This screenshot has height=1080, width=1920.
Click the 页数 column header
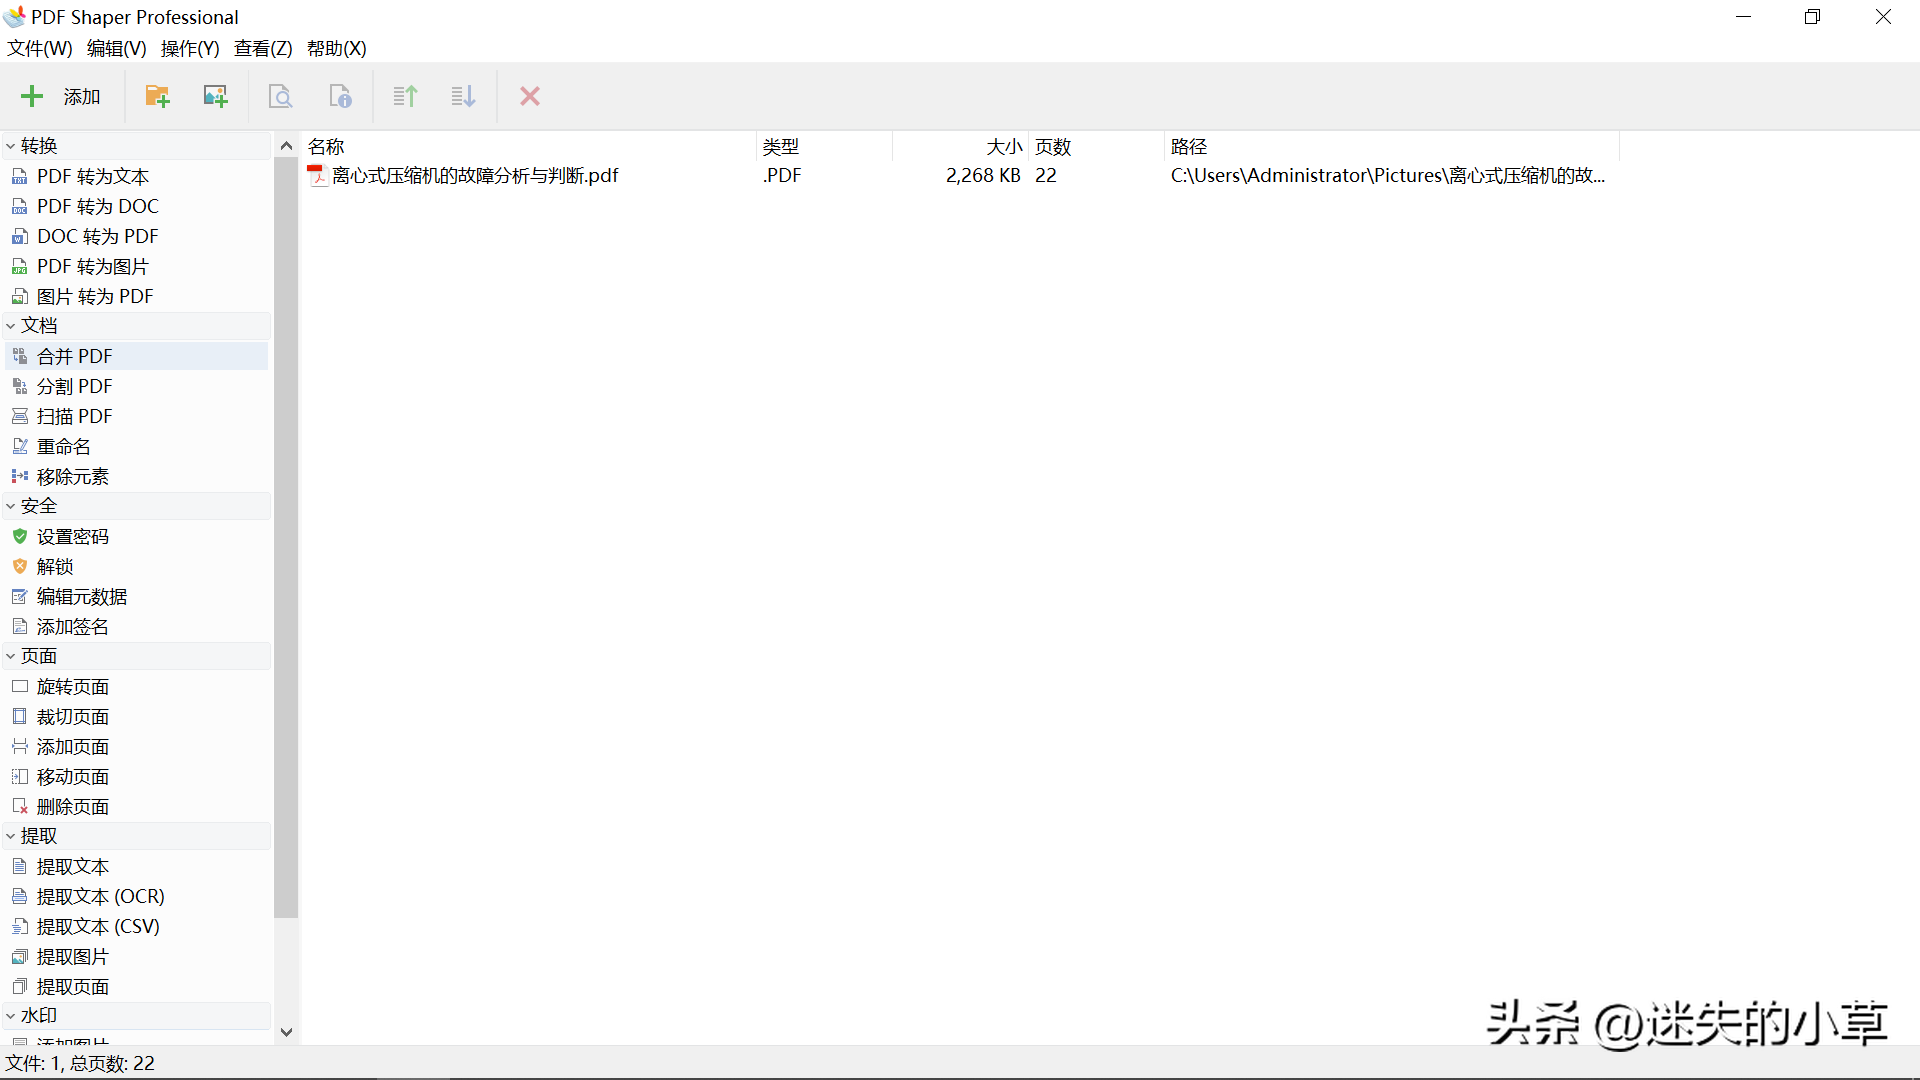pyautogui.click(x=1096, y=146)
